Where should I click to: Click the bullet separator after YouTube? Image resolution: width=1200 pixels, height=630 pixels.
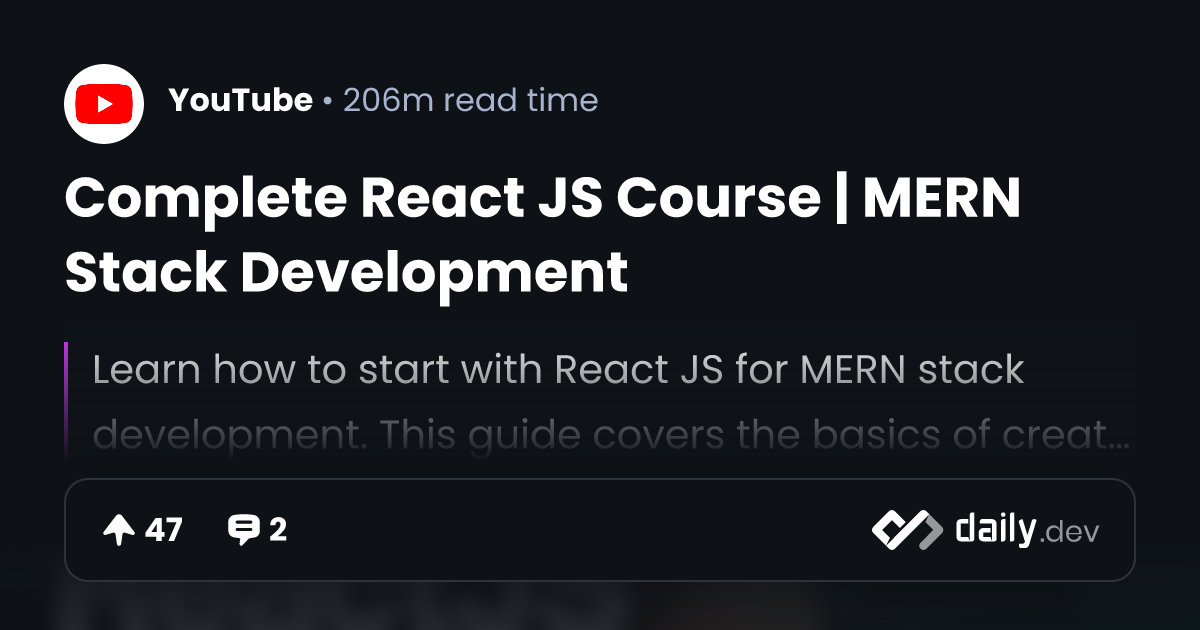click(328, 101)
